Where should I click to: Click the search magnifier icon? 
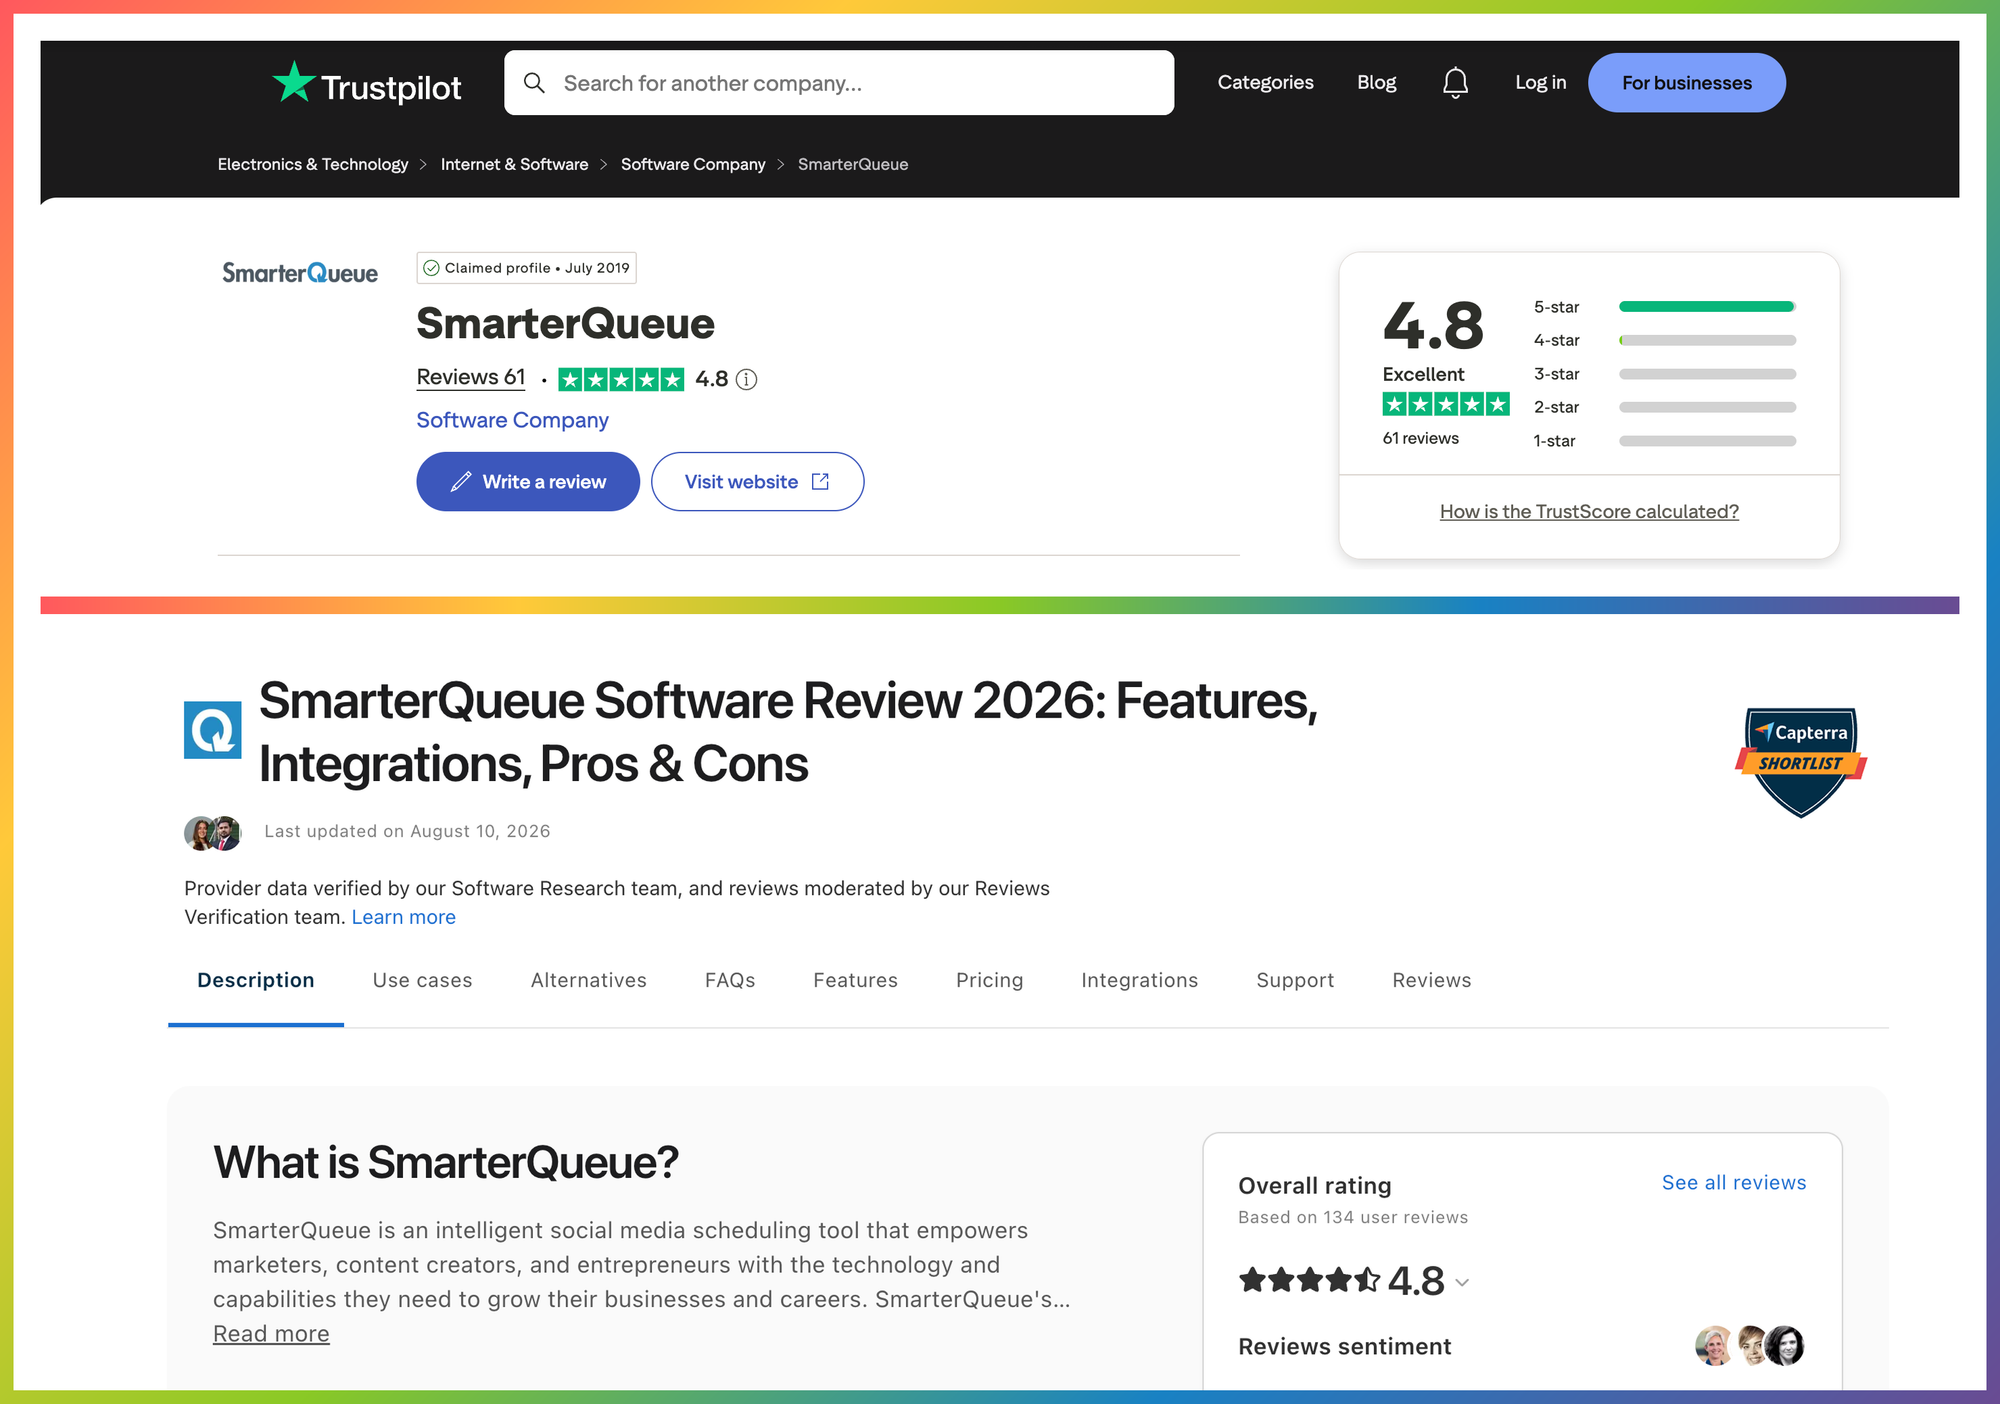click(x=535, y=83)
